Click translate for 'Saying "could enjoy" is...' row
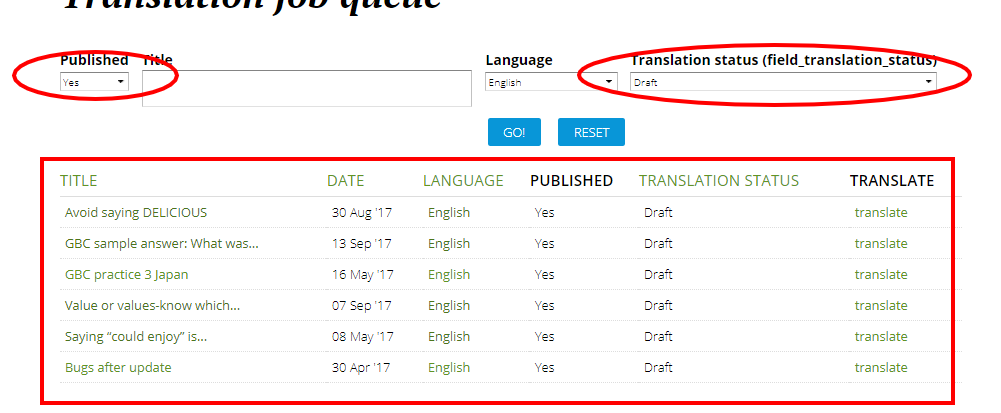Image resolution: width=1001 pixels, height=413 pixels. [881, 337]
